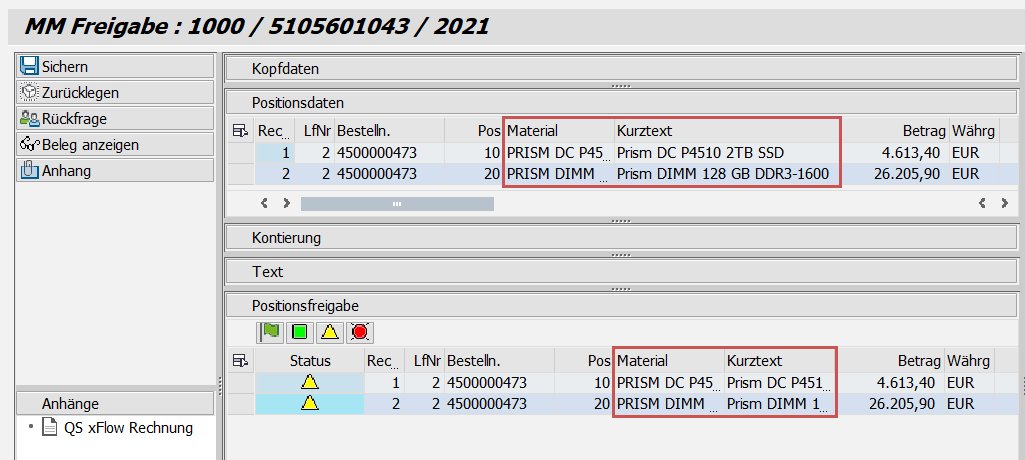
Task: Click Betrag column header in Positionsdaten
Action: click(894, 131)
